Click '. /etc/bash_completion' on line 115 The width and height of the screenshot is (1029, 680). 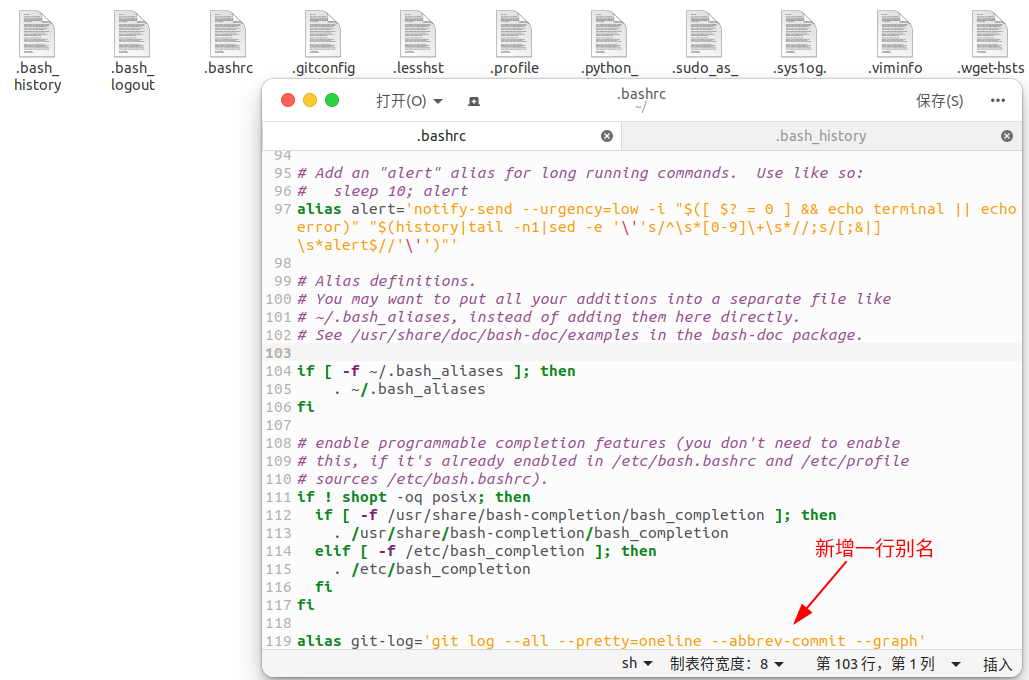[431, 569]
